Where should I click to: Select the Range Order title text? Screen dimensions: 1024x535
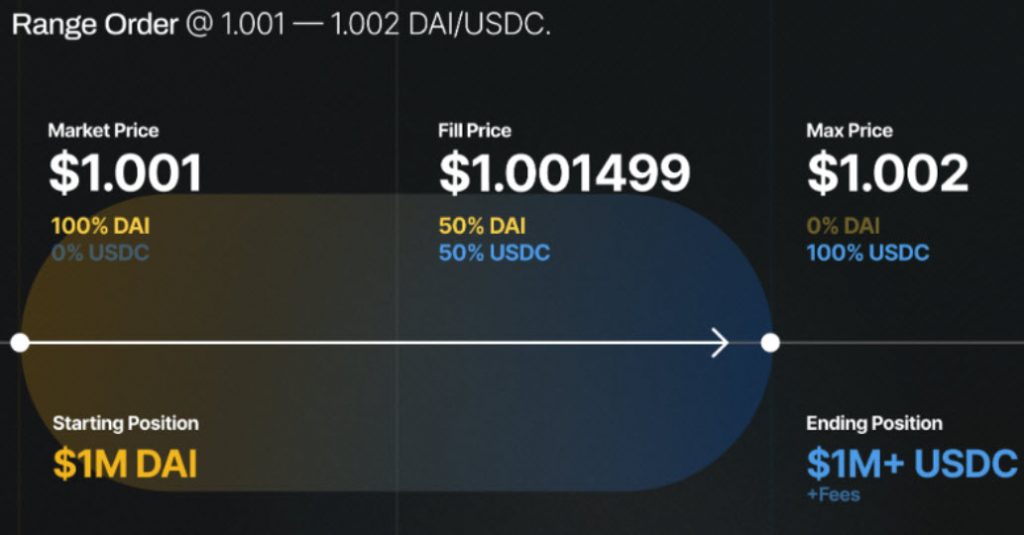[280, 23]
